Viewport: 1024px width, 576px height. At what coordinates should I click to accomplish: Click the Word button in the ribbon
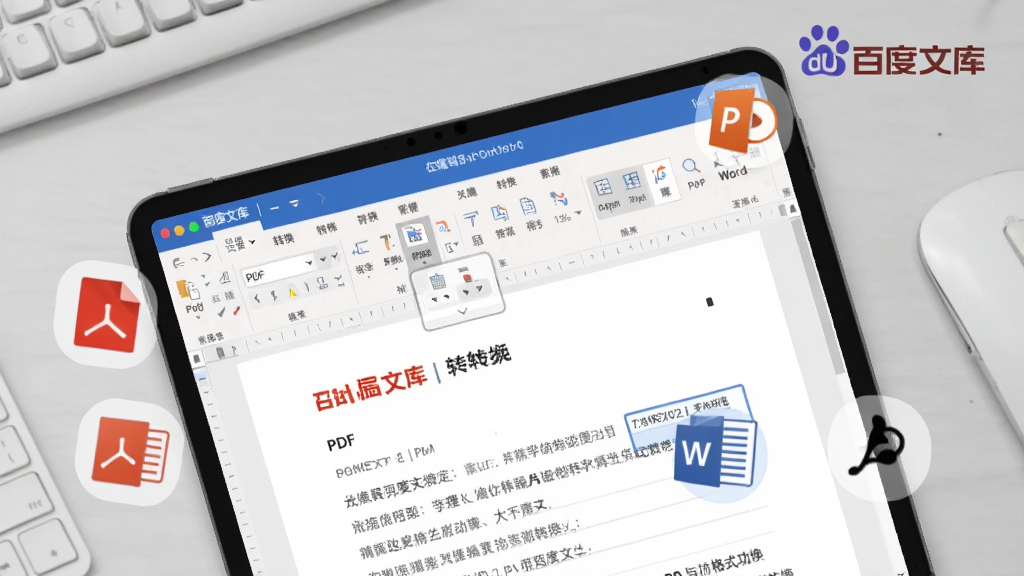[732, 173]
